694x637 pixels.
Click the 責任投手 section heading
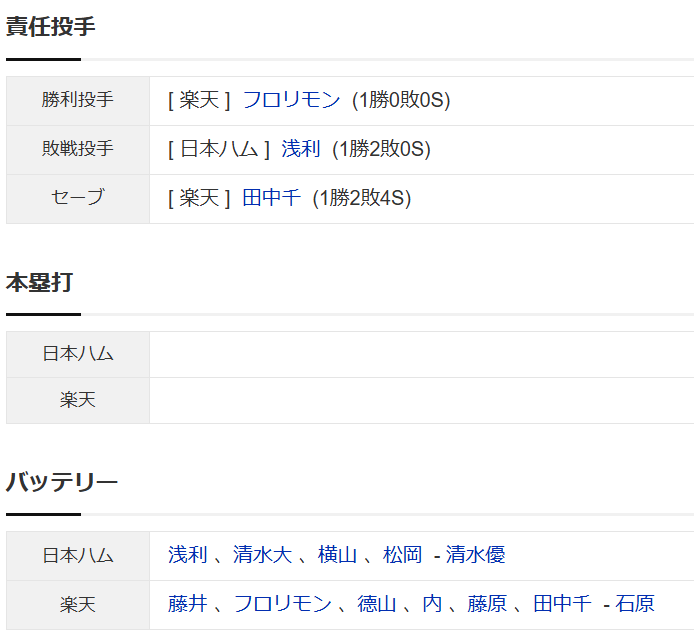[x=50, y=27]
